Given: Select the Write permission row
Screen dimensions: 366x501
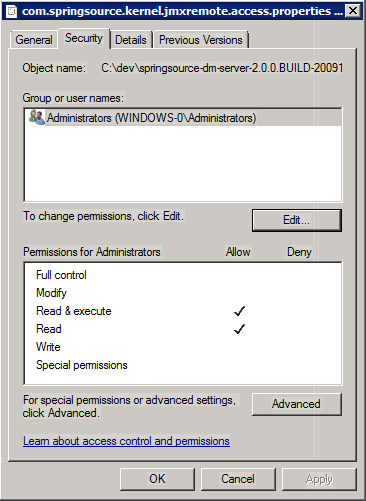Looking at the screenshot, I should (x=183, y=347).
